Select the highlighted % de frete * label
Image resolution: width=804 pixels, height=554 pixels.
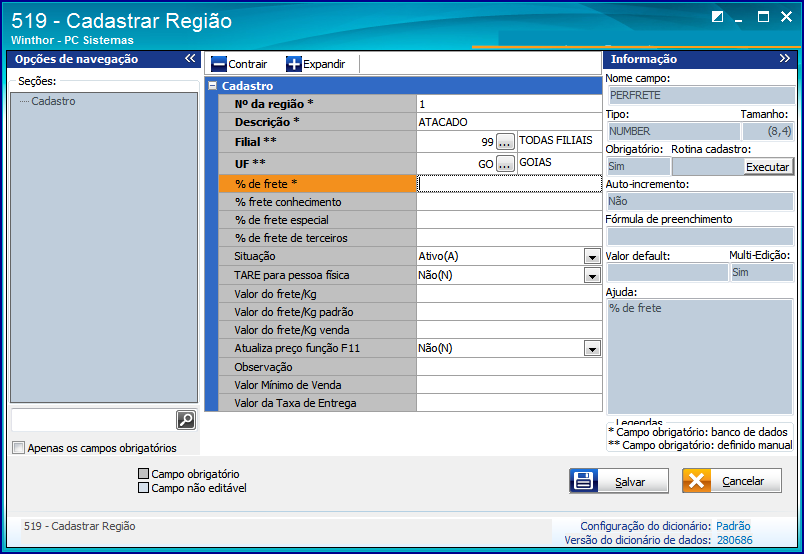point(317,184)
